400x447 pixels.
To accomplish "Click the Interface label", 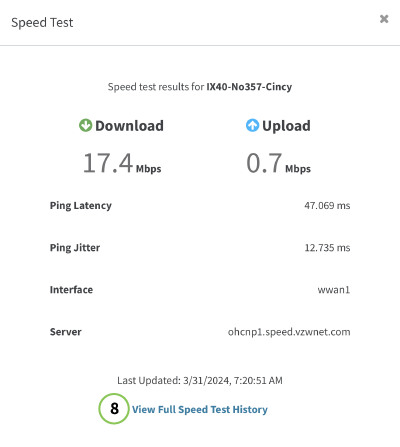I will (71, 290).
